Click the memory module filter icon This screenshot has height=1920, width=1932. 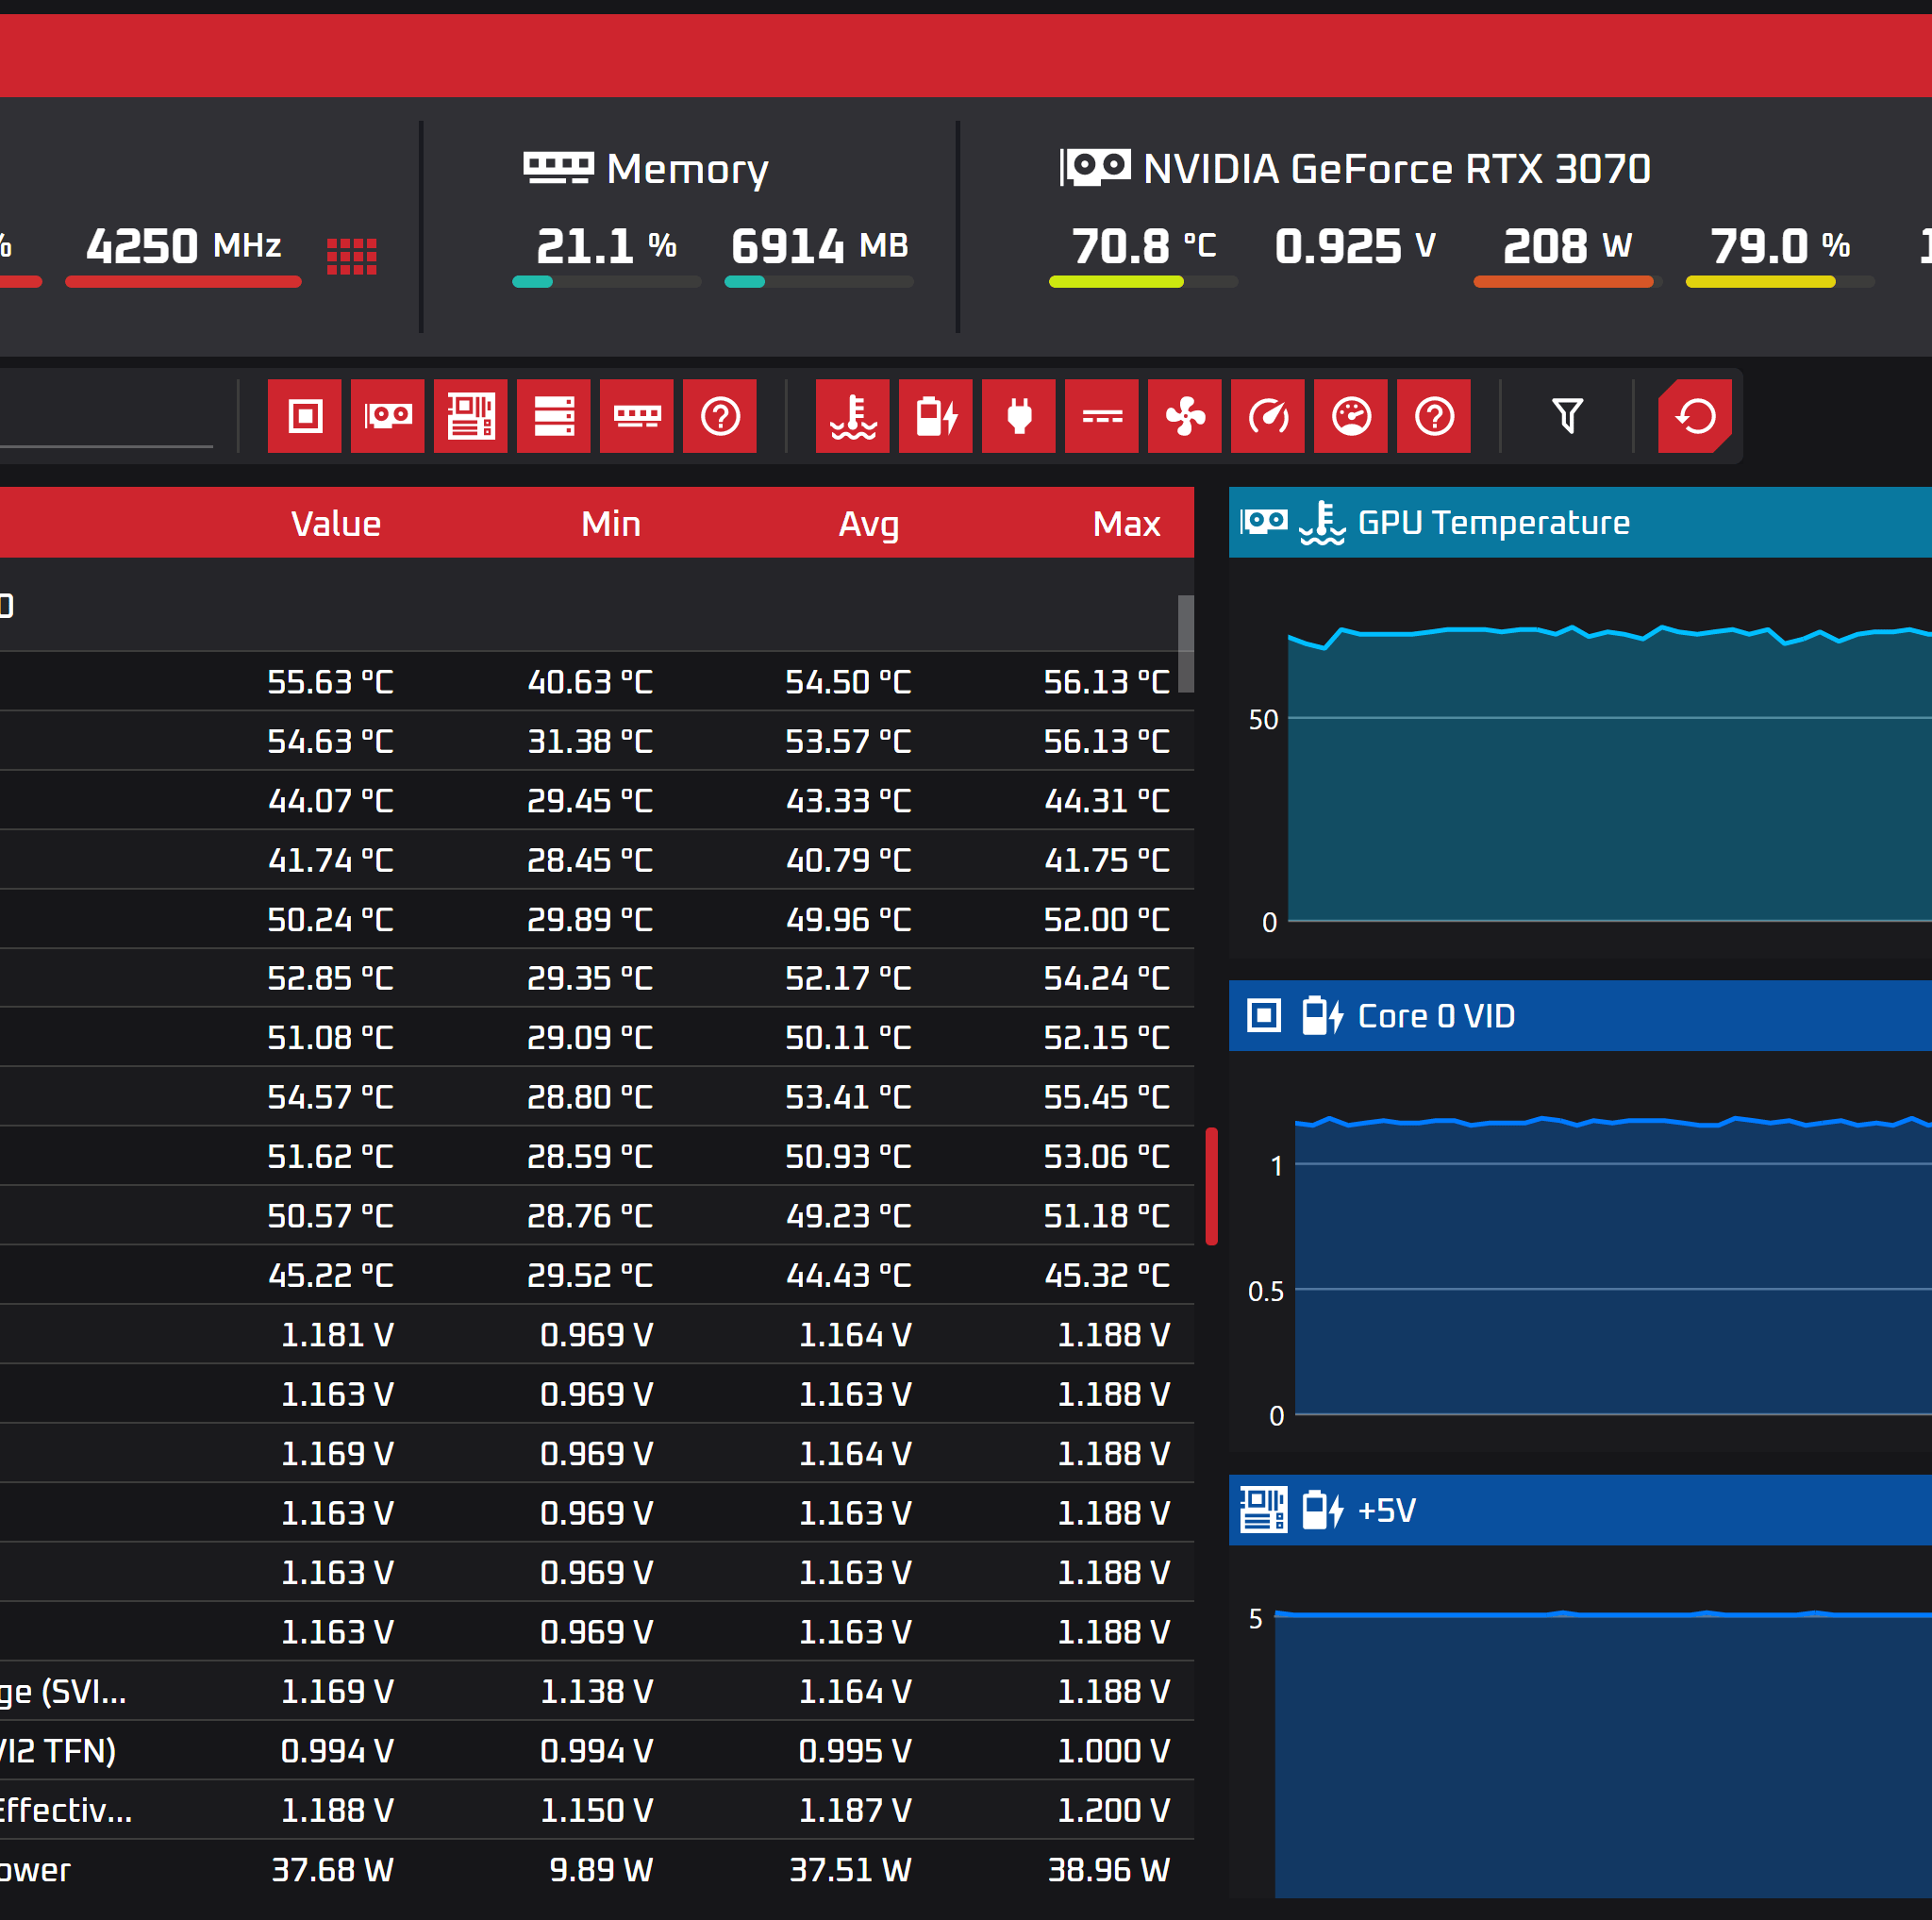click(637, 416)
